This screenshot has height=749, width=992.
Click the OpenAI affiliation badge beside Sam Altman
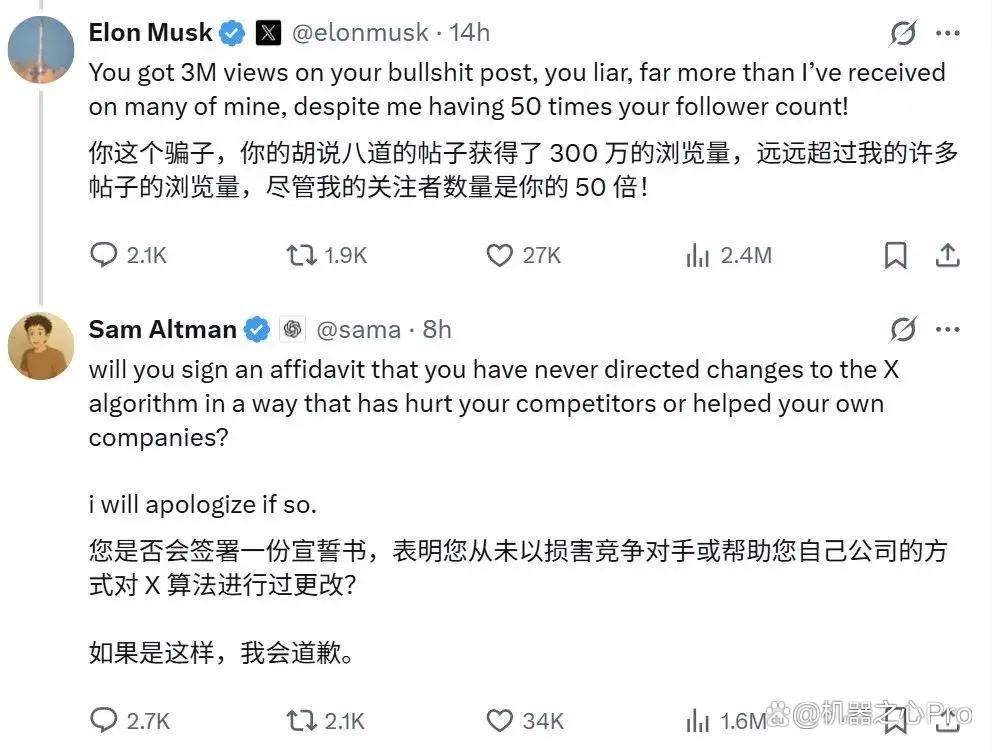pyautogui.click(x=293, y=329)
